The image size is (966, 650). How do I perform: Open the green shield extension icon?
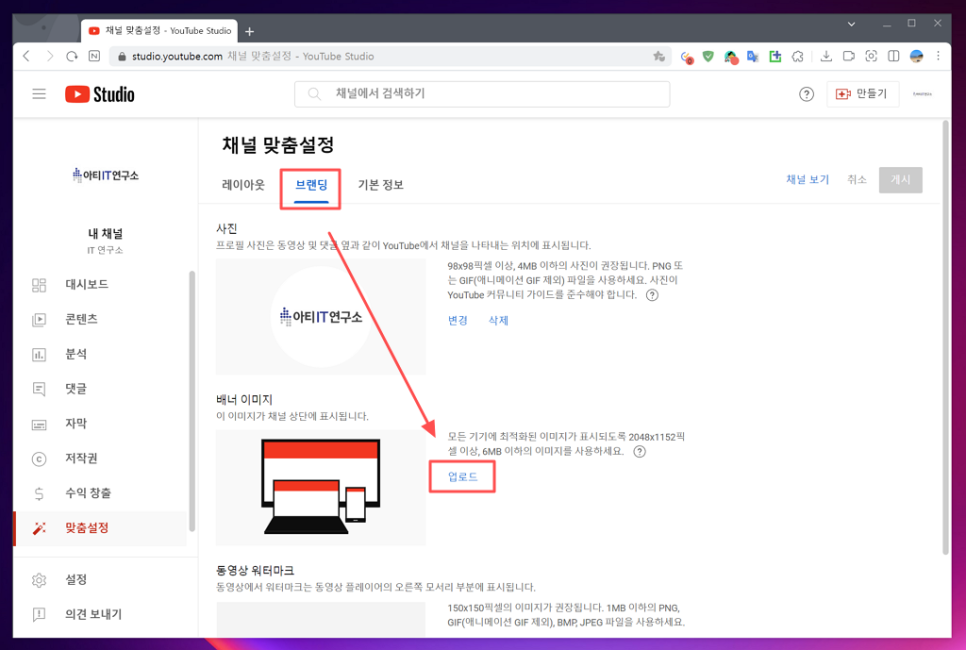pyautogui.click(x=708, y=57)
